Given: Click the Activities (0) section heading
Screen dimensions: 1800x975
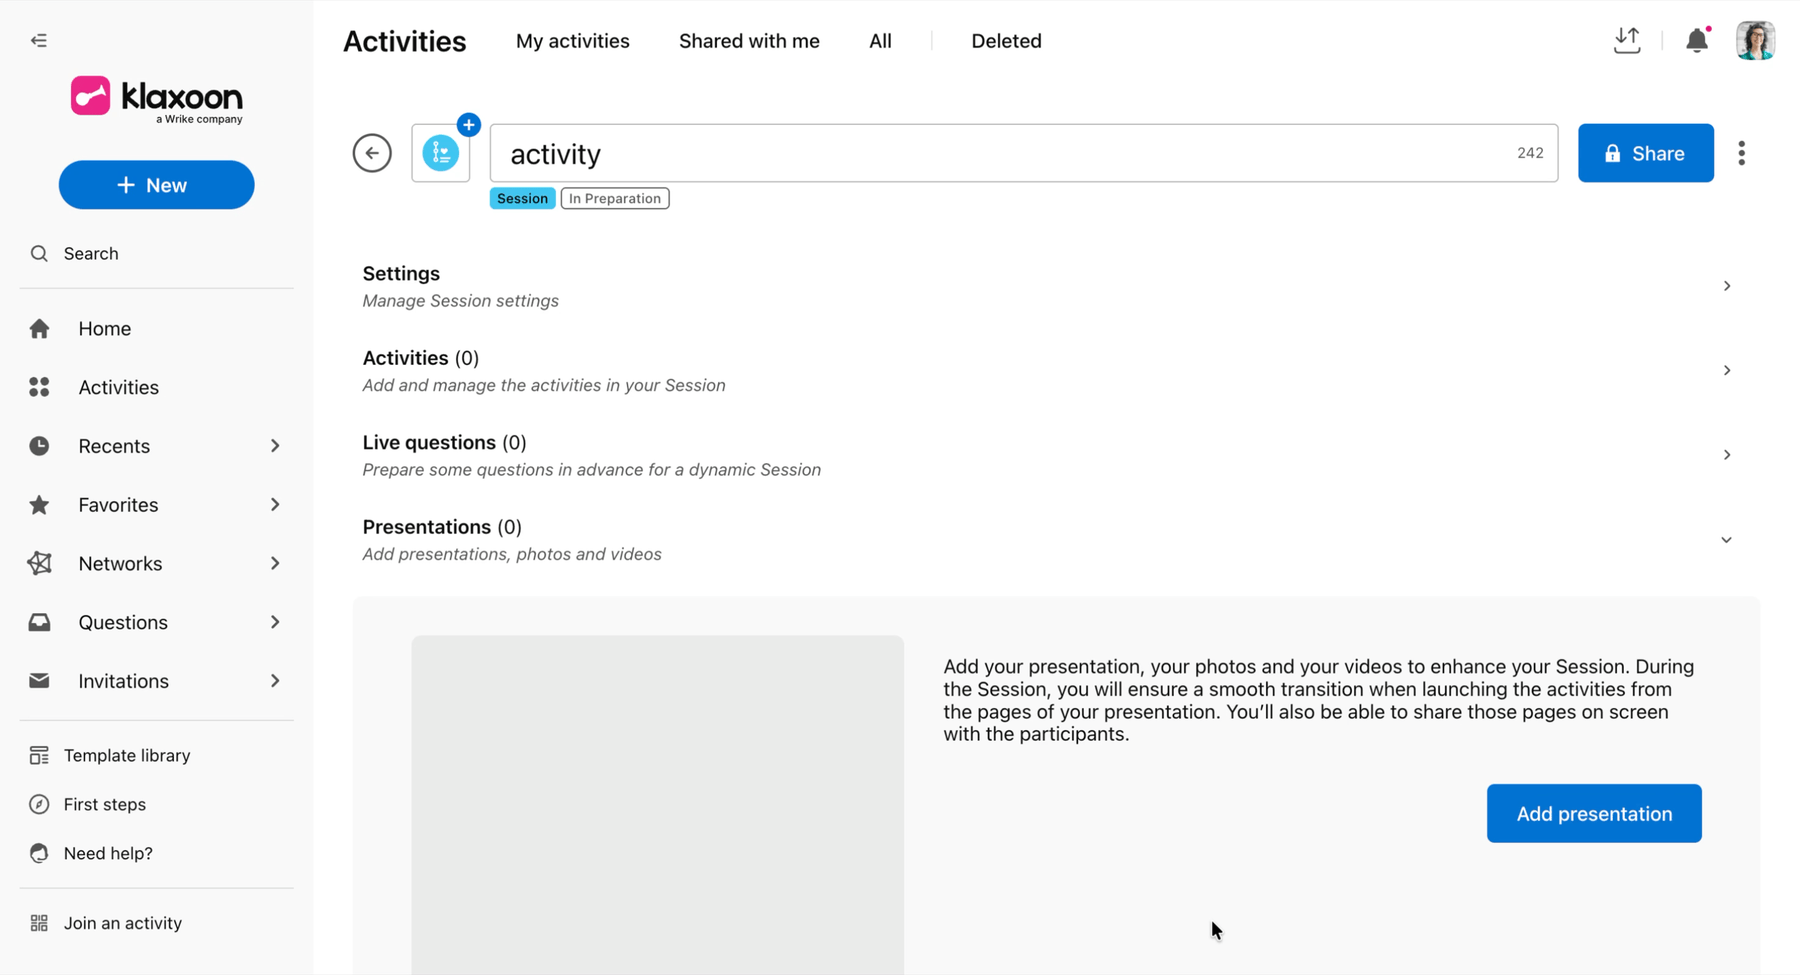Looking at the screenshot, I should pos(421,358).
